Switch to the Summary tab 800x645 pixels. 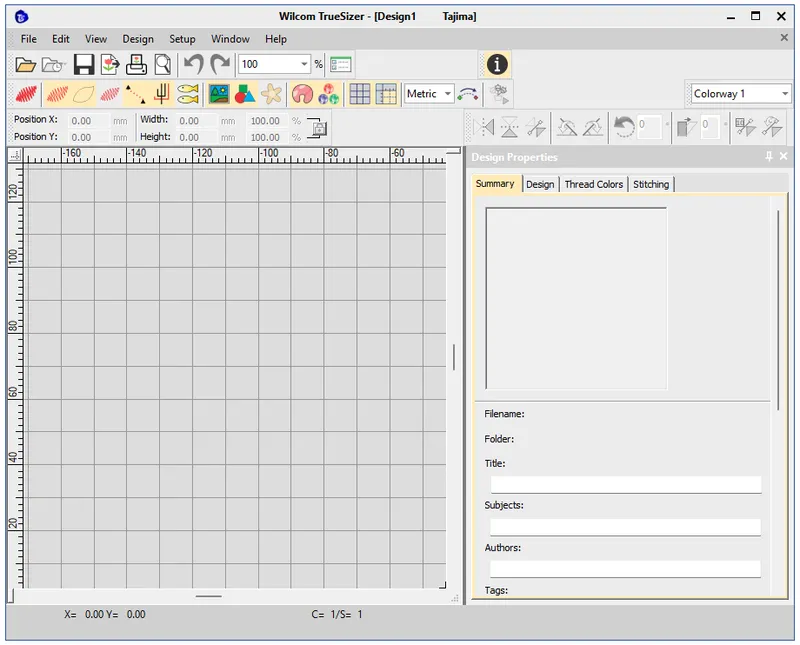coord(495,184)
